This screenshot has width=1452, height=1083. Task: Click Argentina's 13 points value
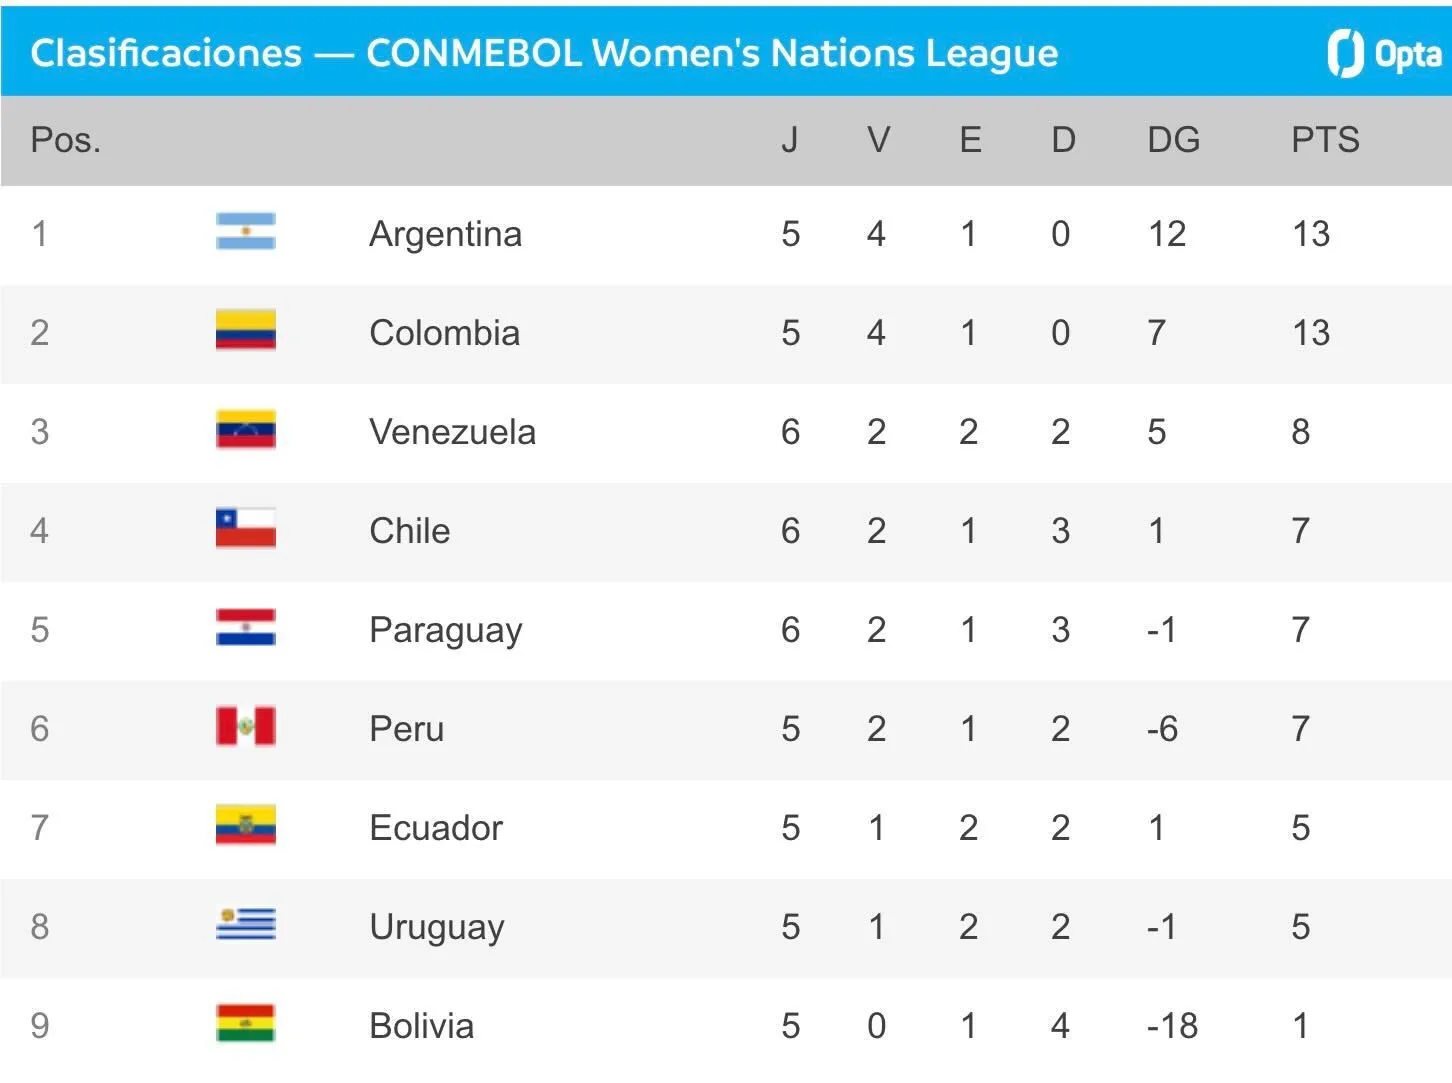click(1310, 234)
